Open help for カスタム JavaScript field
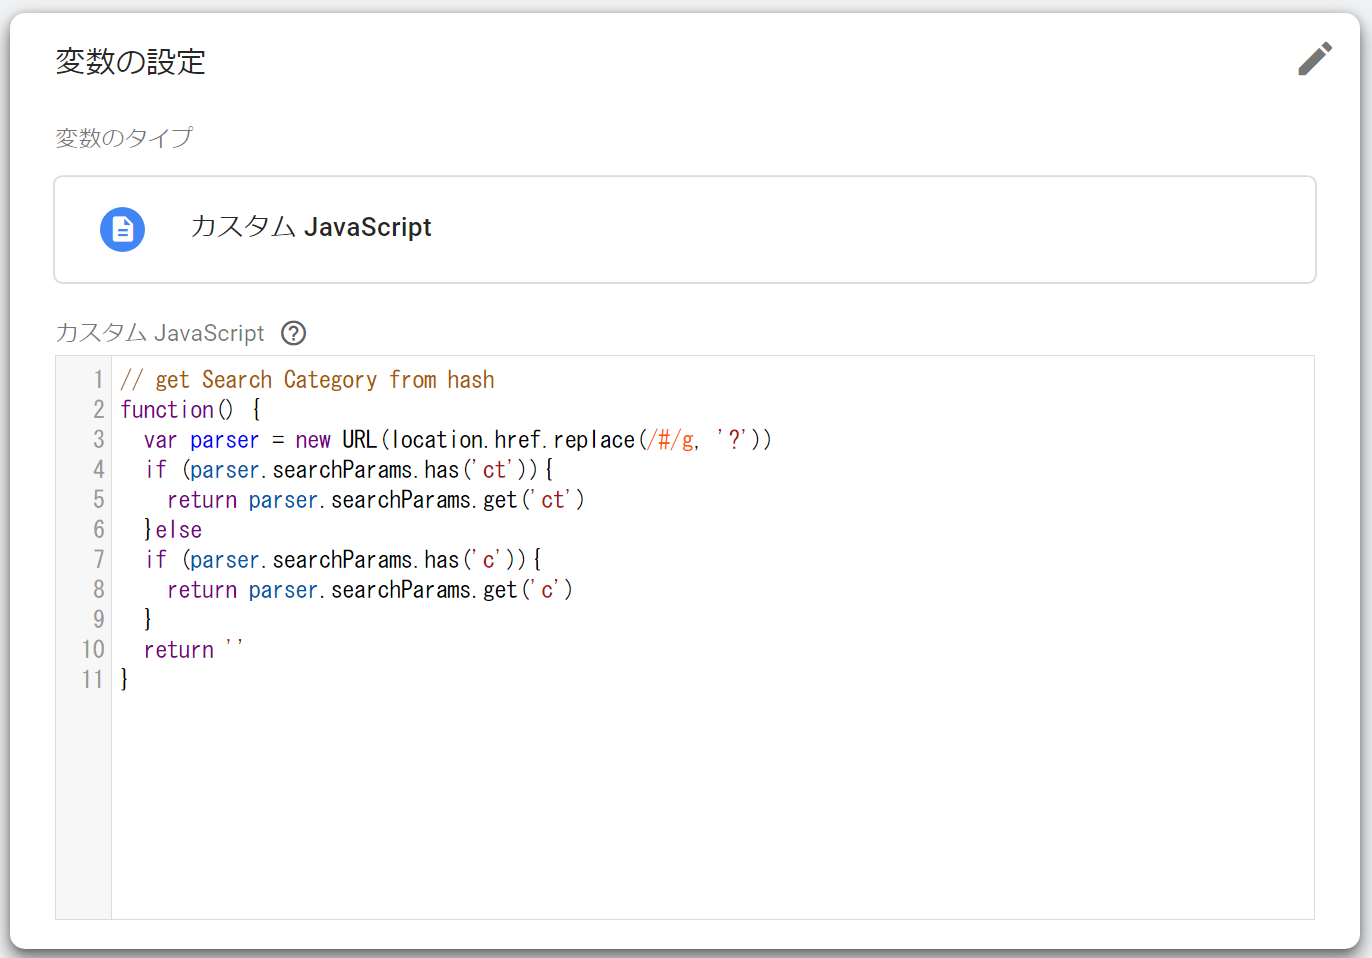Viewport: 1372px width, 958px height. click(293, 333)
